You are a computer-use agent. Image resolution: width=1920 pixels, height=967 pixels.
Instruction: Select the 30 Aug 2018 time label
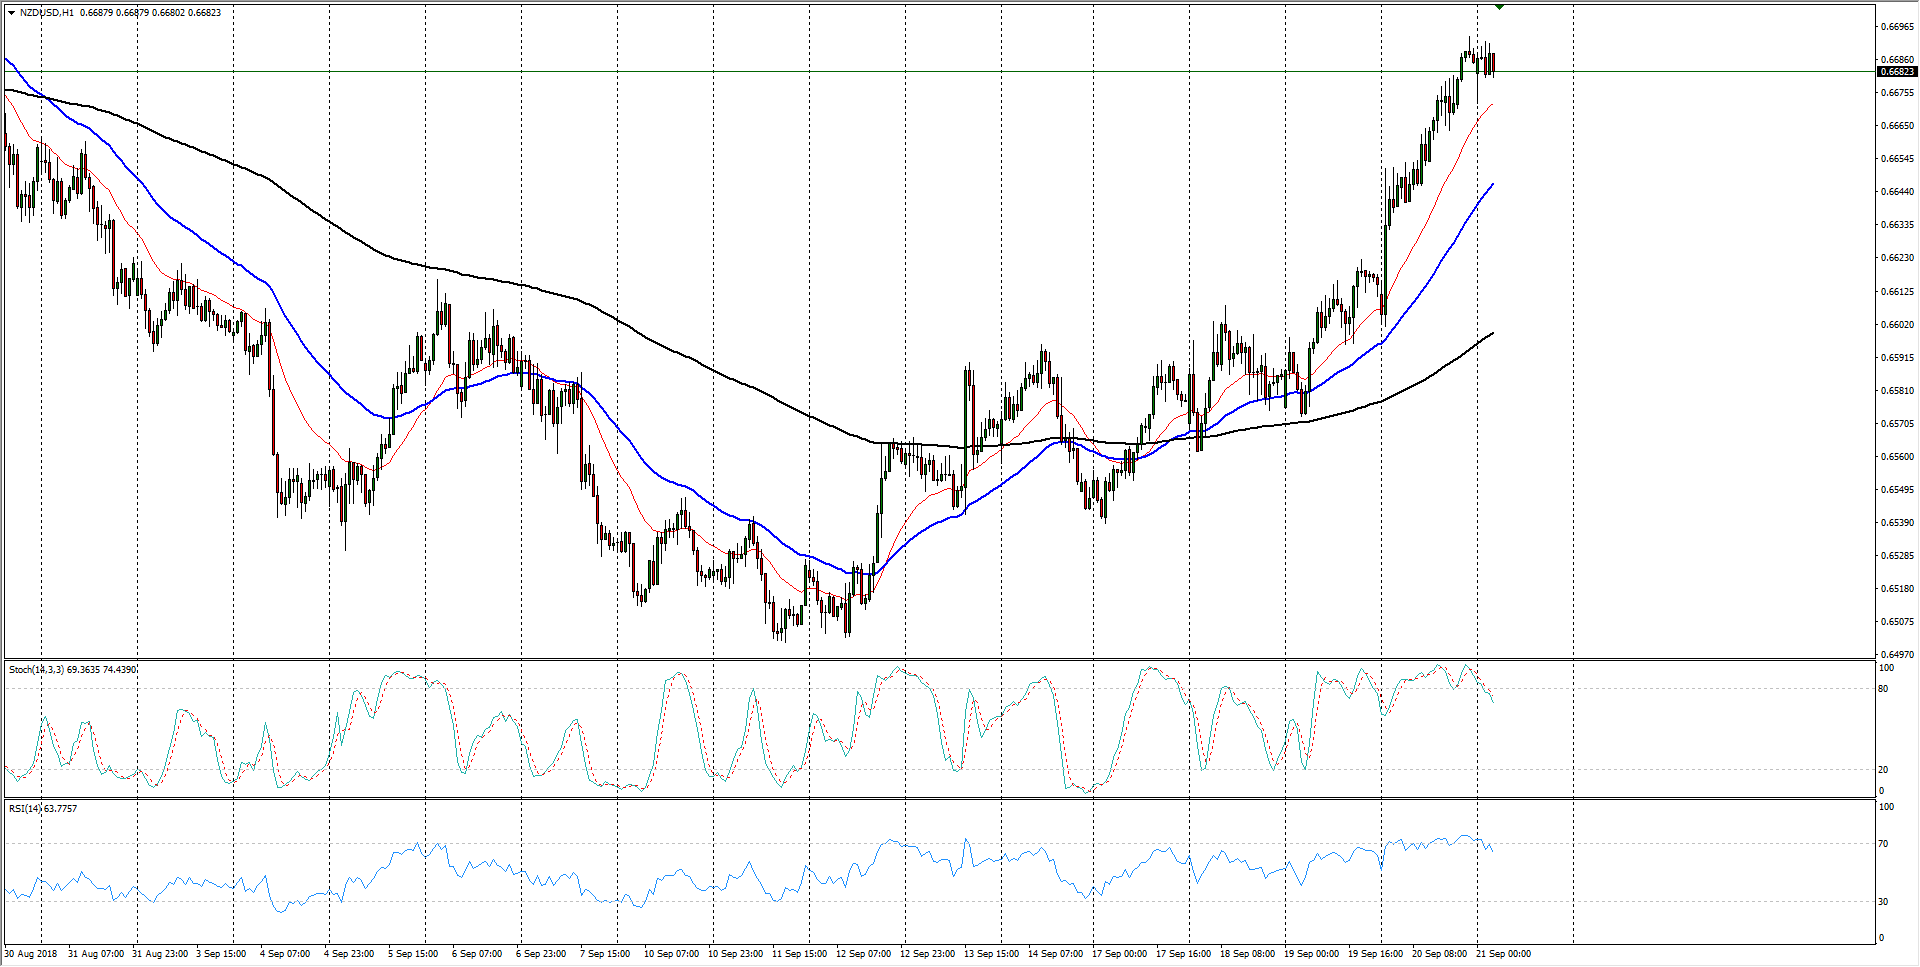pos(31,954)
